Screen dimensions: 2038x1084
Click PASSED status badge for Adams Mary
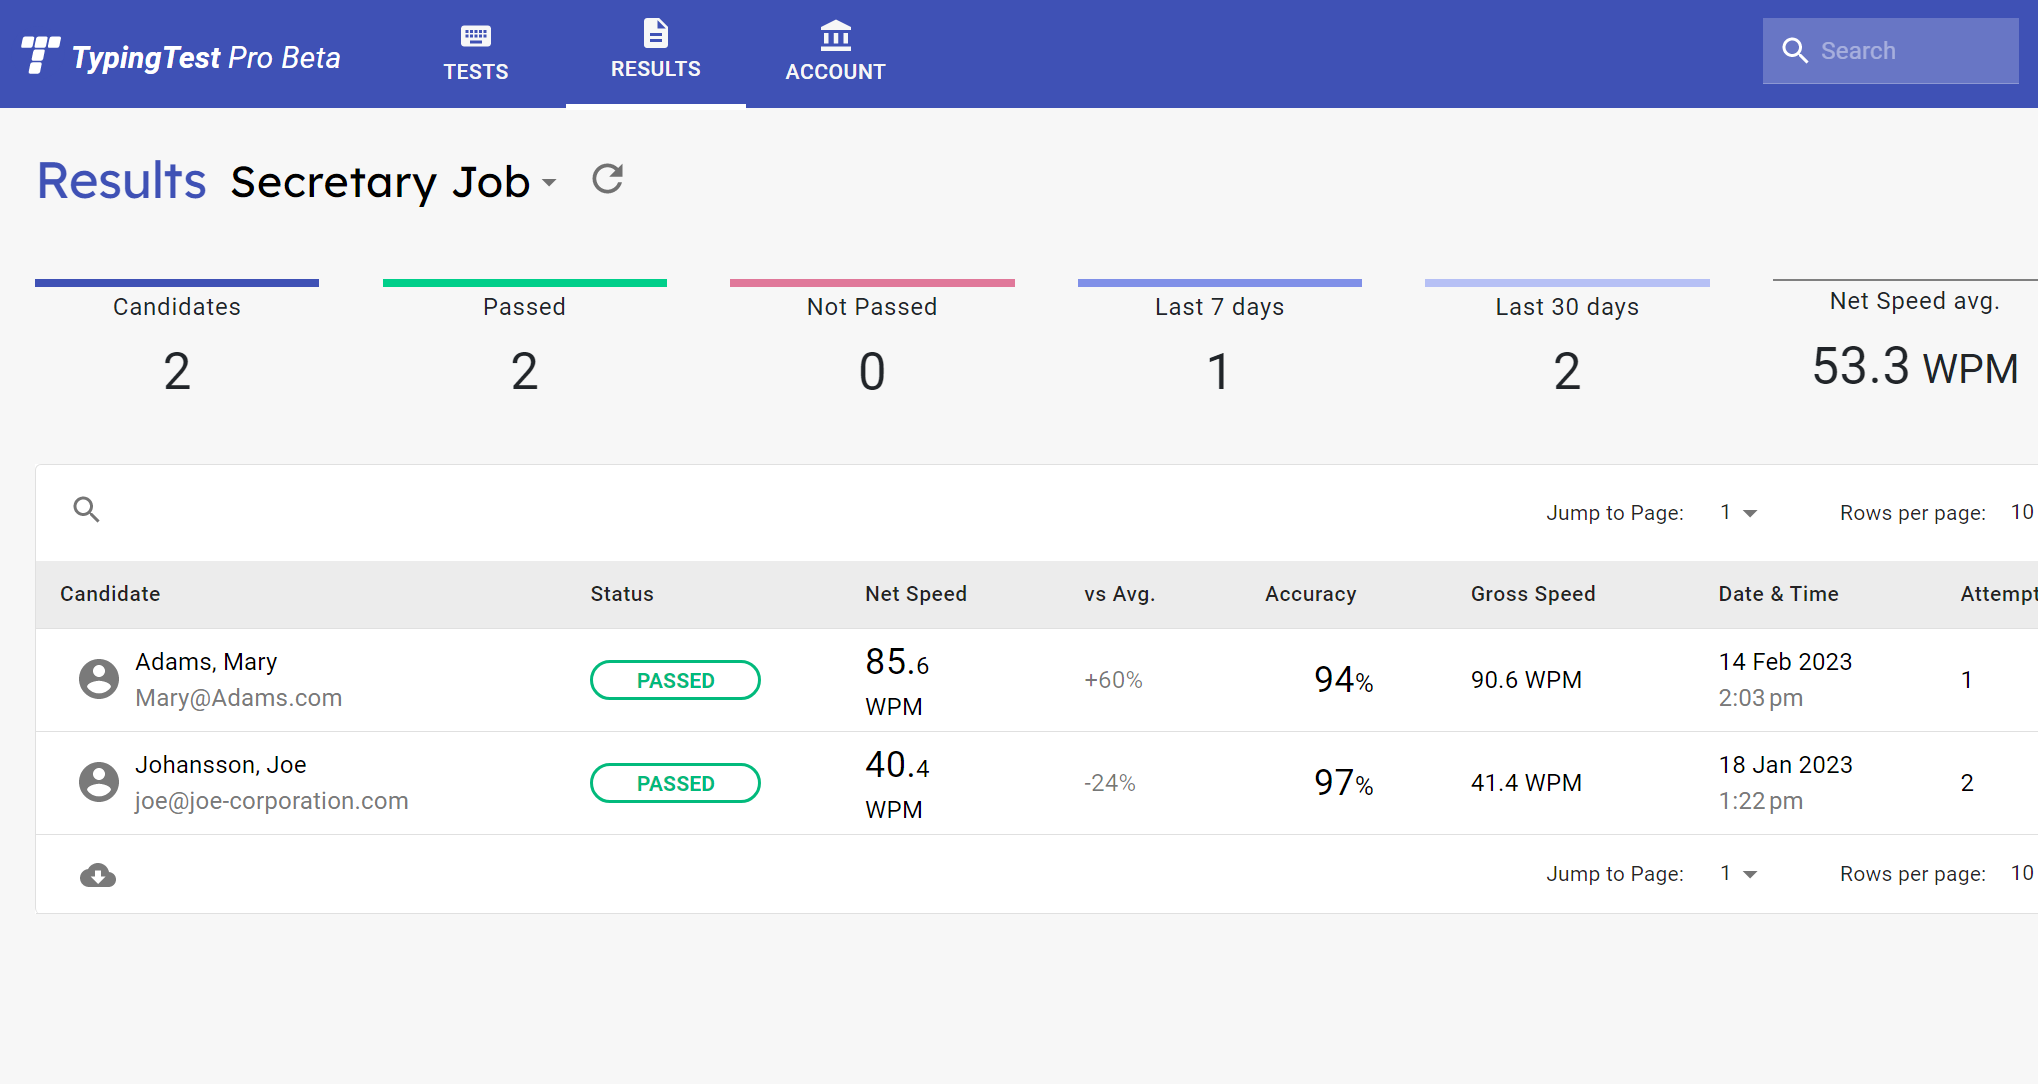click(x=674, y=680)
